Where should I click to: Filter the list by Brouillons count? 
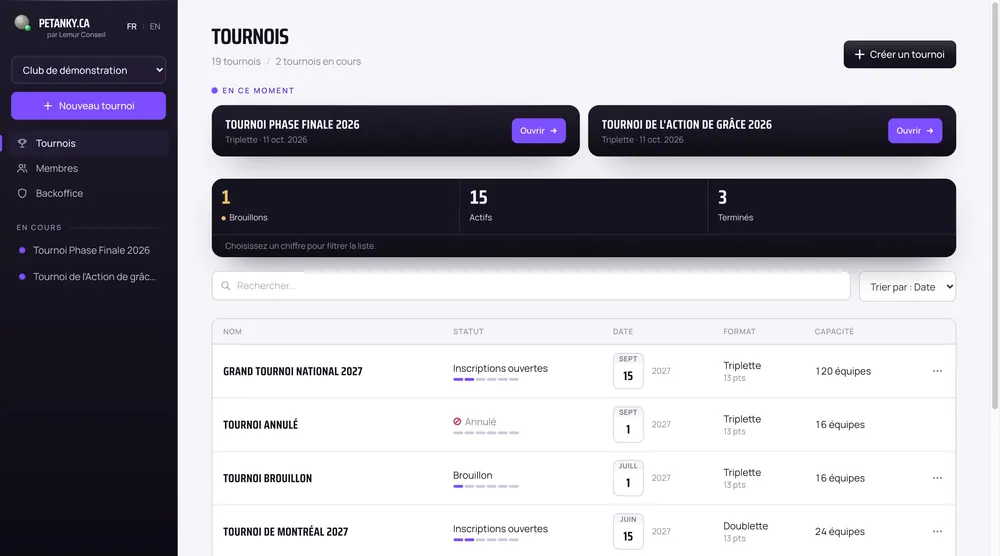(335, 207)
